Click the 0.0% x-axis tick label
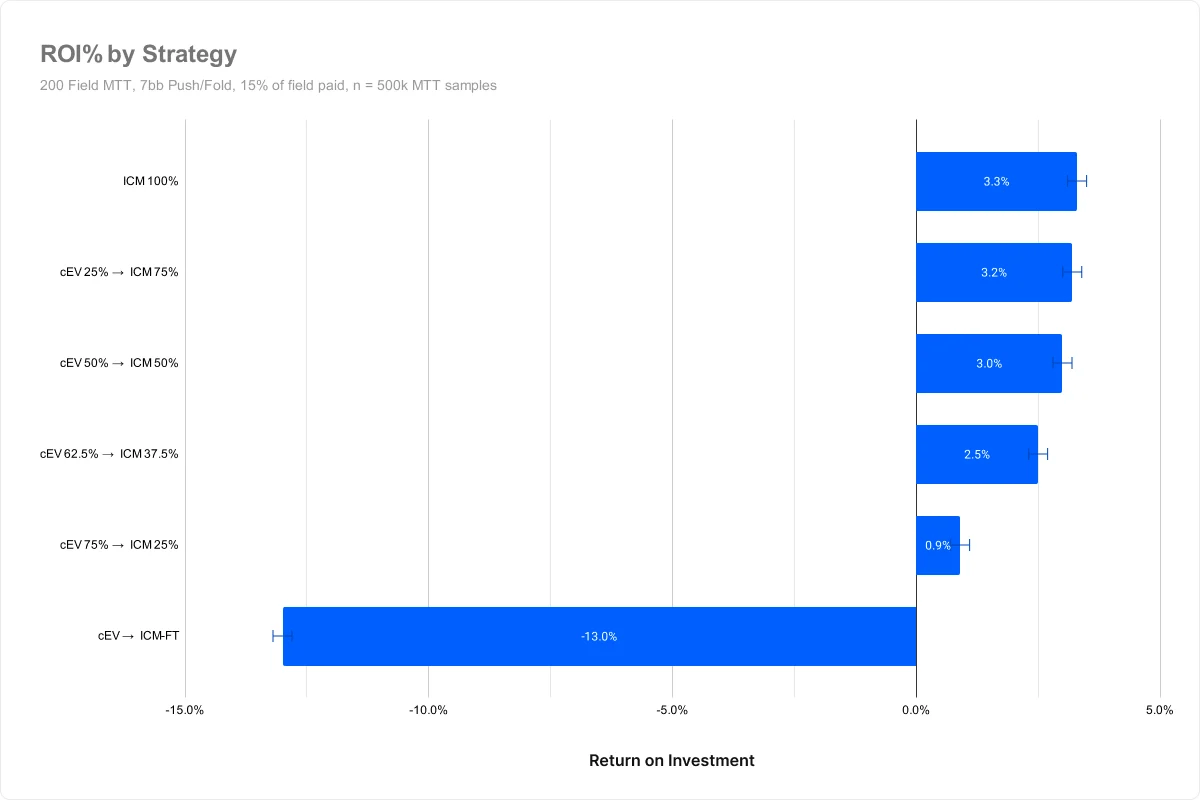1200x800 pixels. tap(916, 710)
